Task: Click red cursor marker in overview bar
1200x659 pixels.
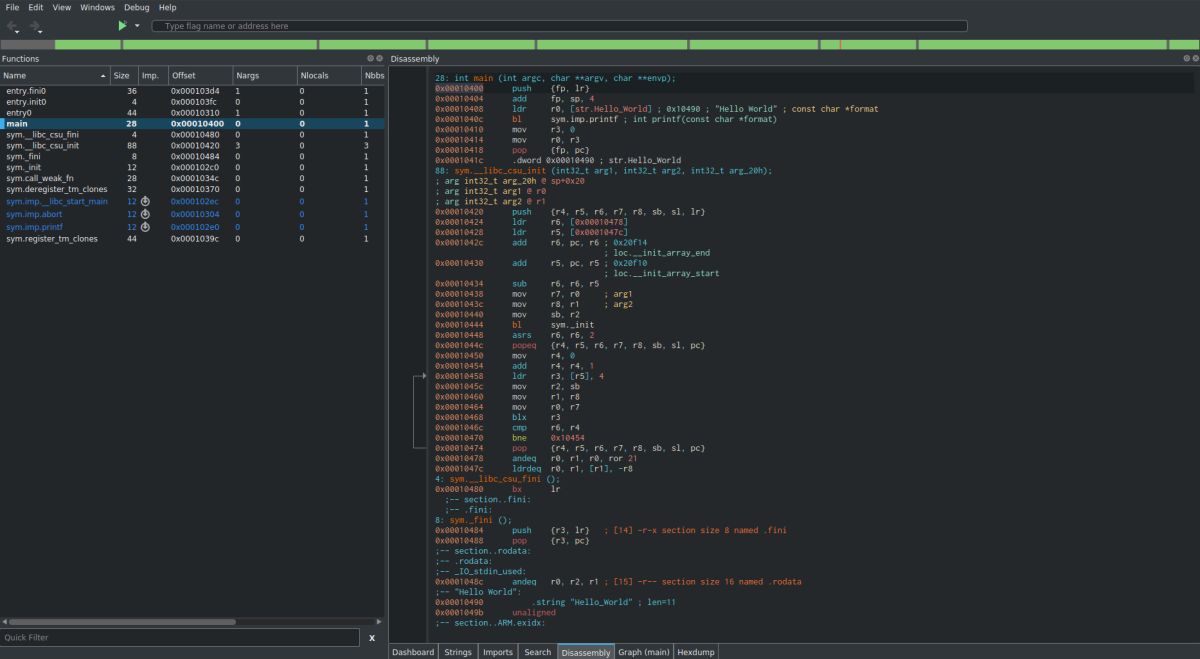Action: [x=840, y=44]
